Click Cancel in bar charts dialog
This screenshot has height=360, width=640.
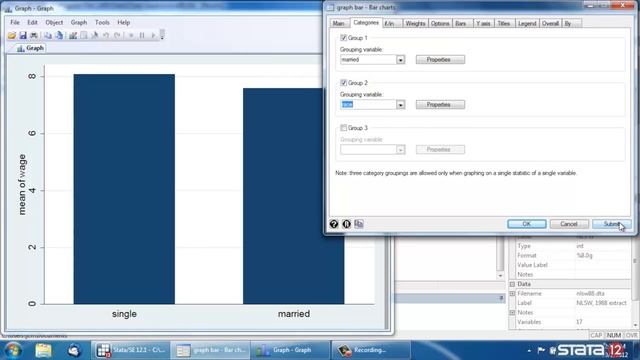pos(569,224)
